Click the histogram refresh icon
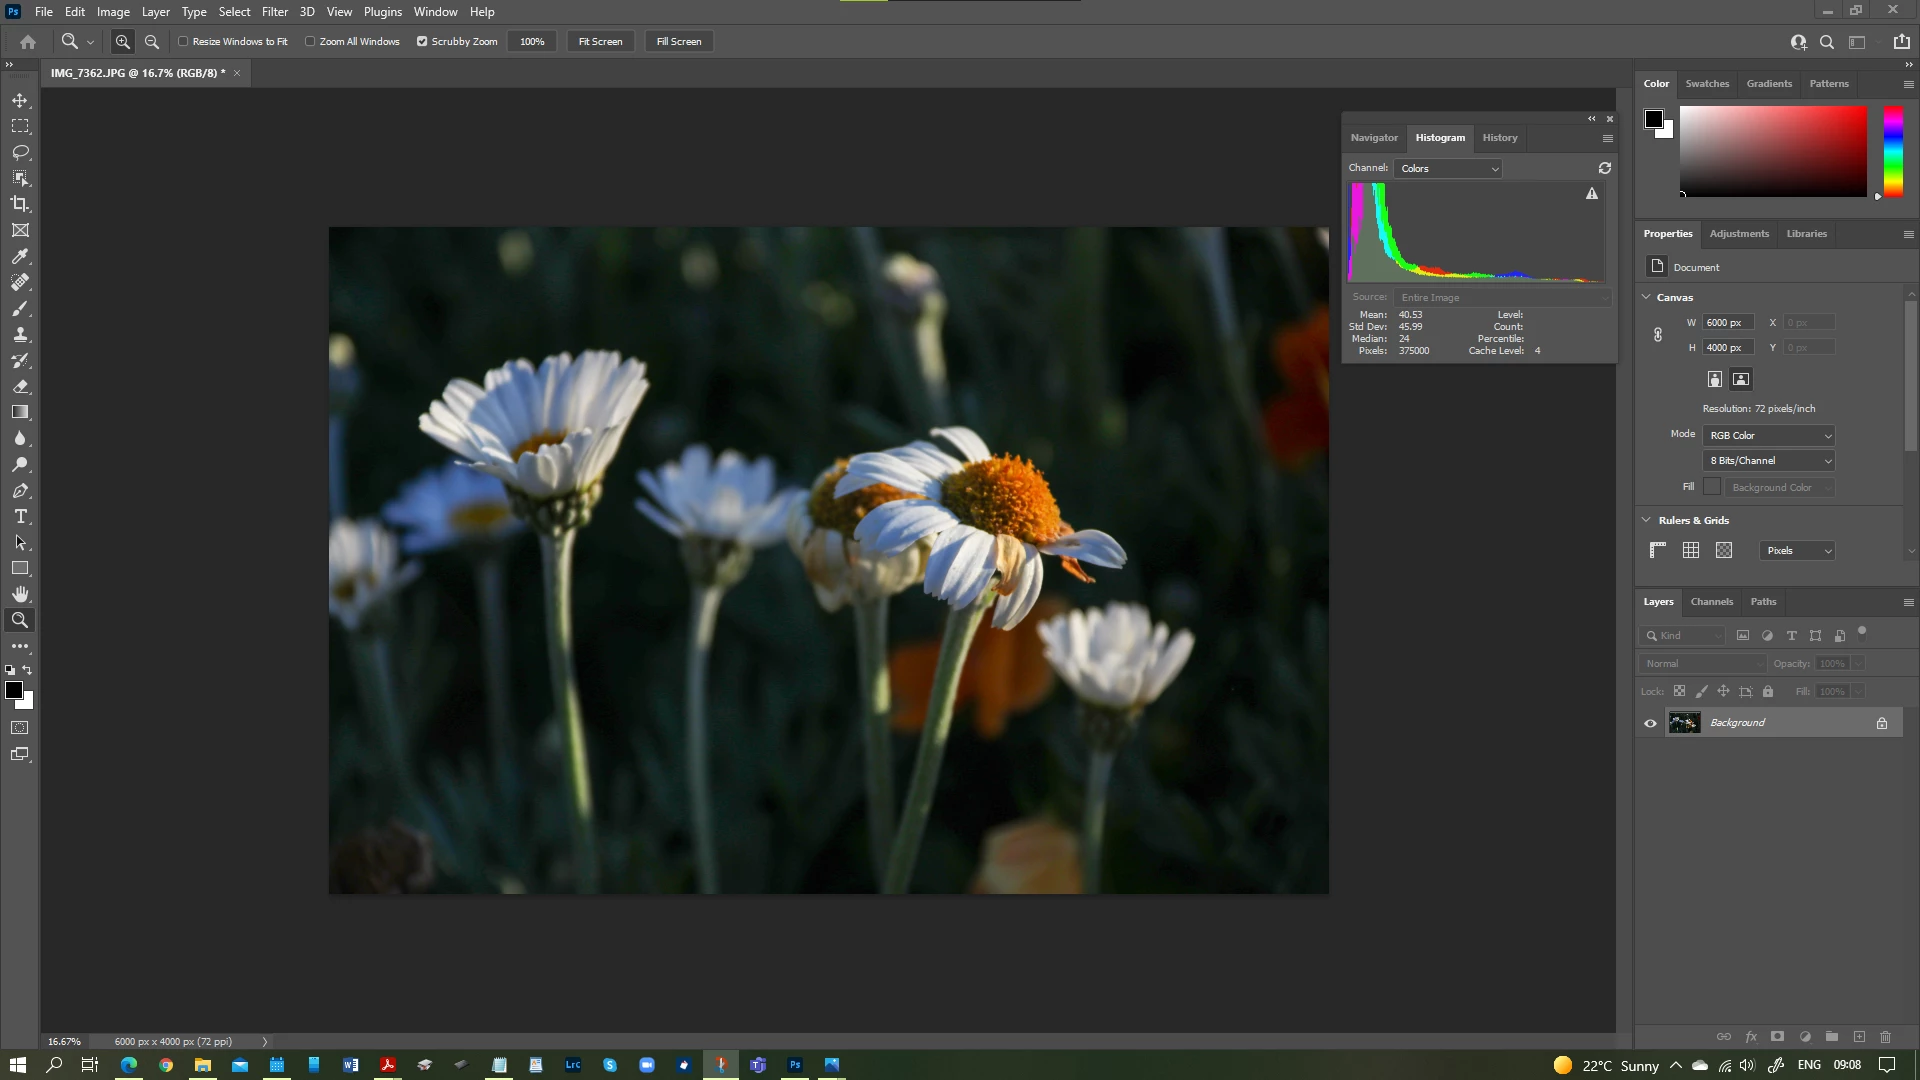Image resolution: width=1920 pixels, height=1080 pixels. pyautogui.click(x=1605, y=168)
